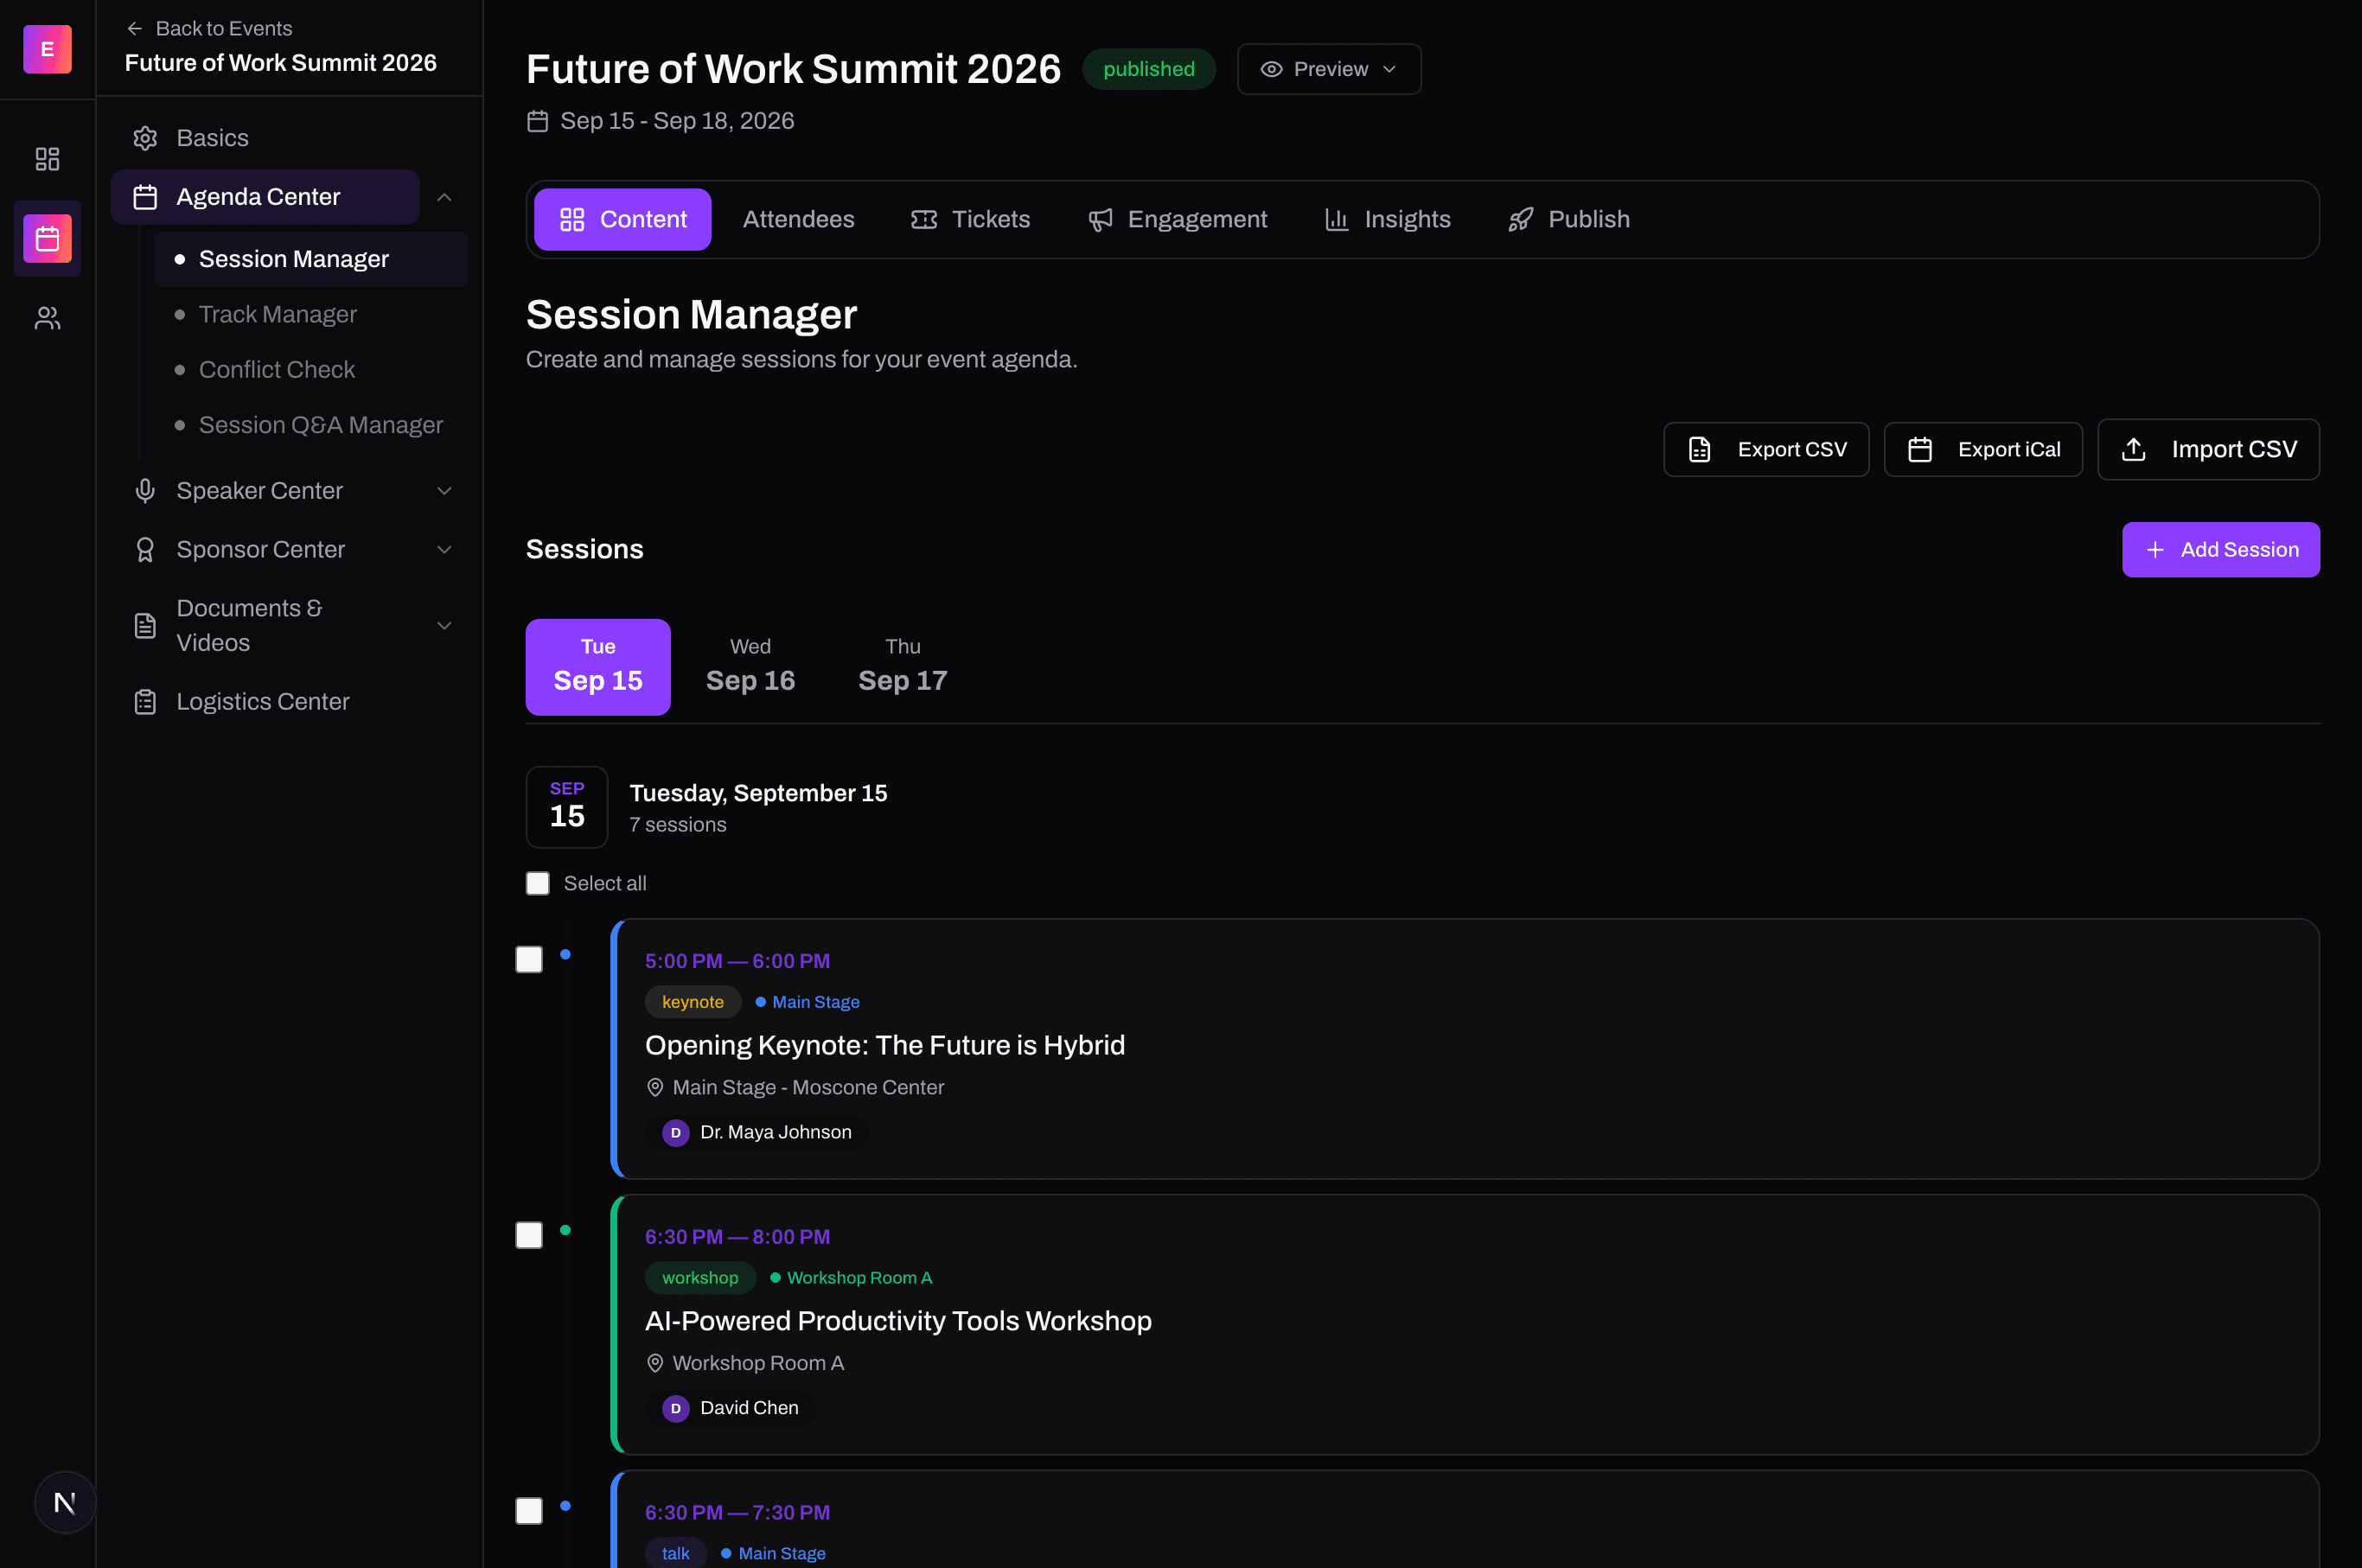Click the David Chen speaker chip
This screenshot has height=1568, width=2362.
730,1408
